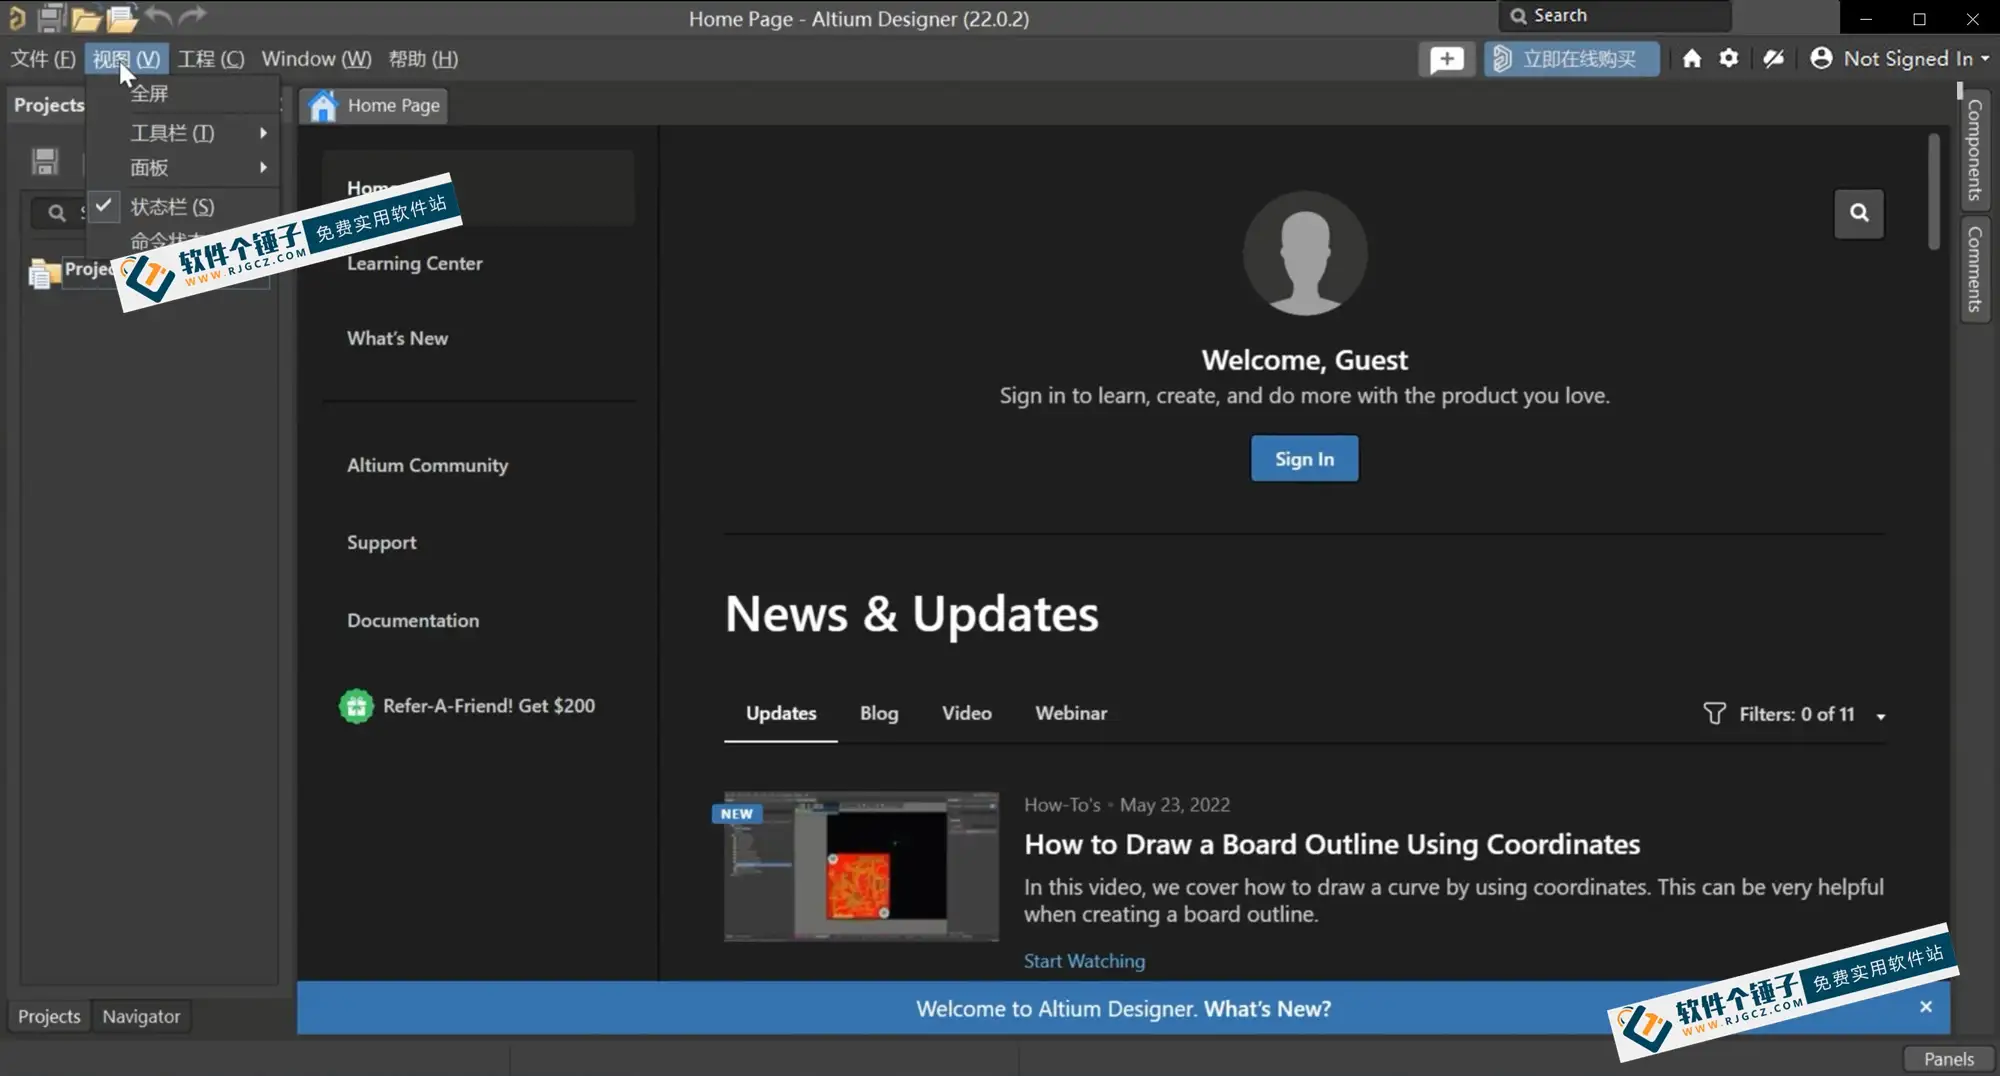This screenshot has width=2000, height=1076.
Task: Click the title bar Search input field
Action: 1615,16
